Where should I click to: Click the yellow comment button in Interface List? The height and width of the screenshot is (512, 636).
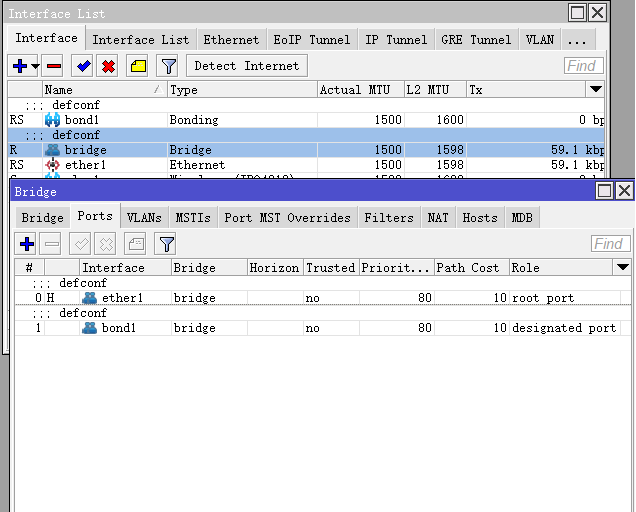click(x=138, y=66)
